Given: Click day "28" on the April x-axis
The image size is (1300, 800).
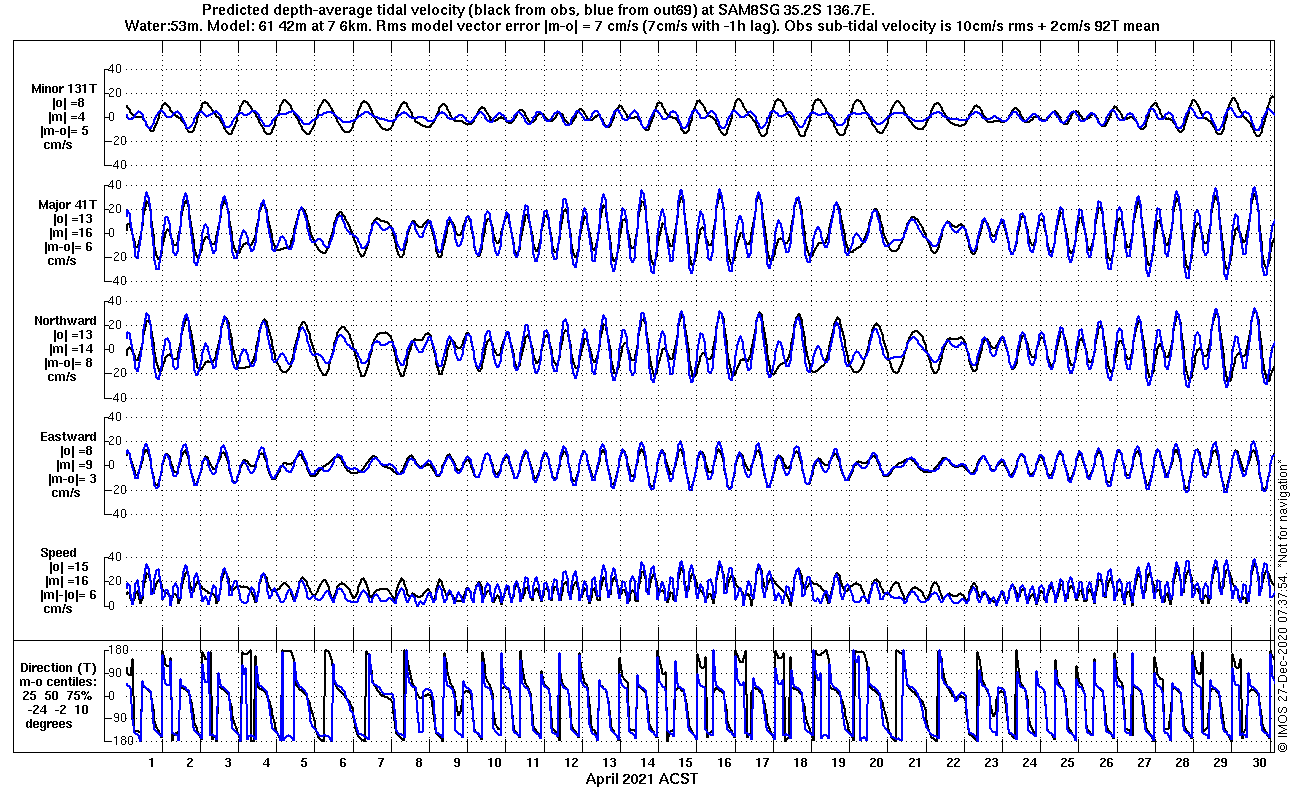Looking at the screenshot, I should click(x=1182, y=763).
